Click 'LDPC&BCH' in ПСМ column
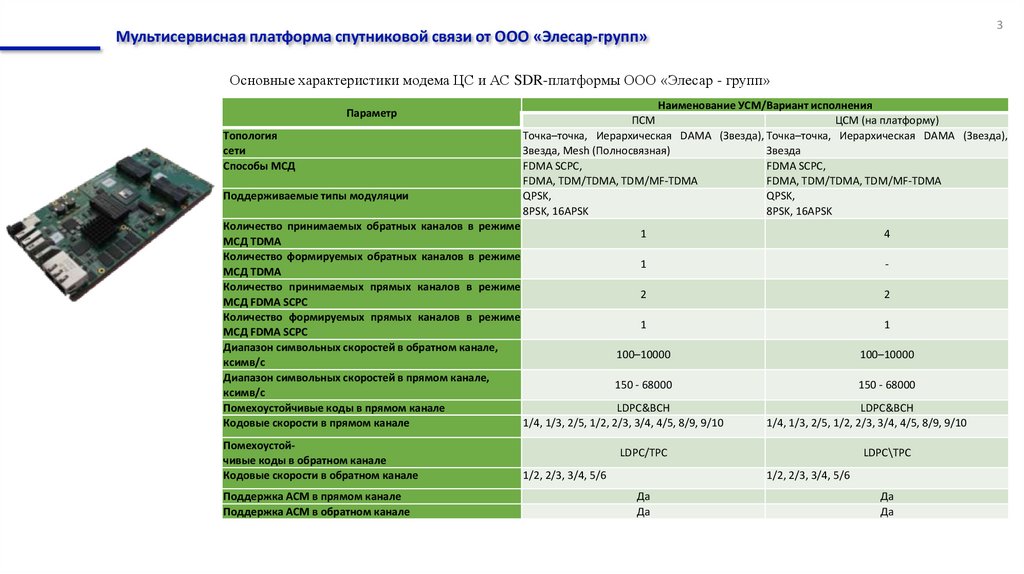1024x574 pixels. pos(643,407)
